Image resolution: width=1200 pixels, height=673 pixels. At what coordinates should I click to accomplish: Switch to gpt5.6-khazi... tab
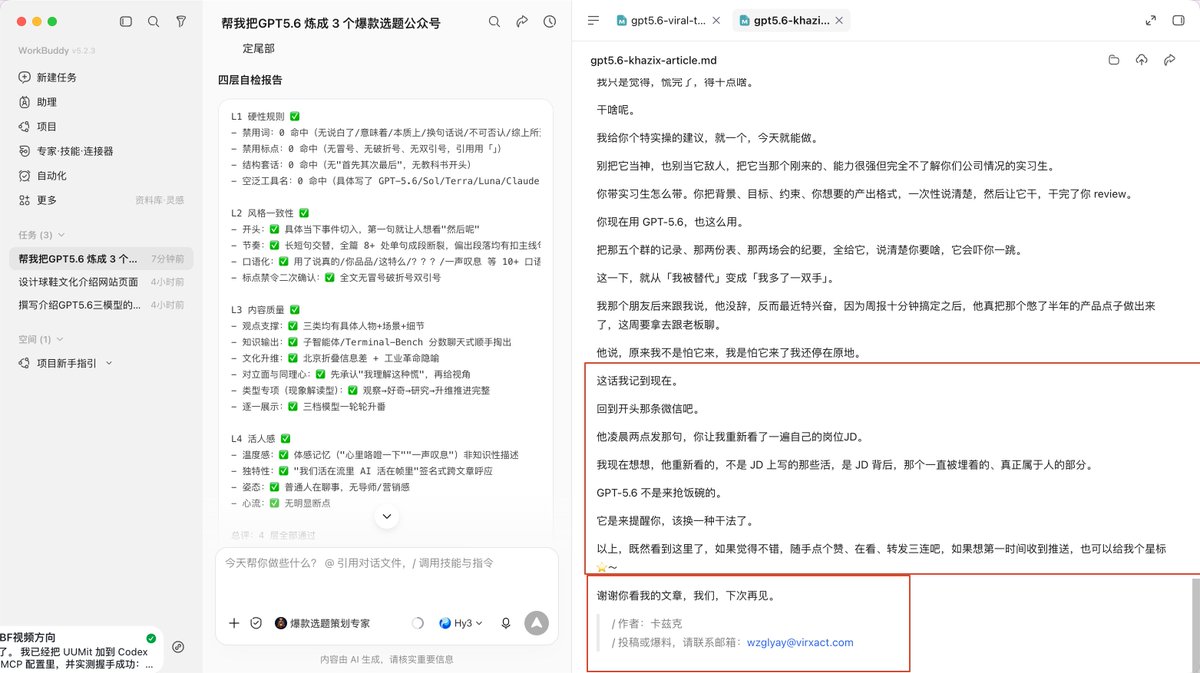(x=787, y=20)
